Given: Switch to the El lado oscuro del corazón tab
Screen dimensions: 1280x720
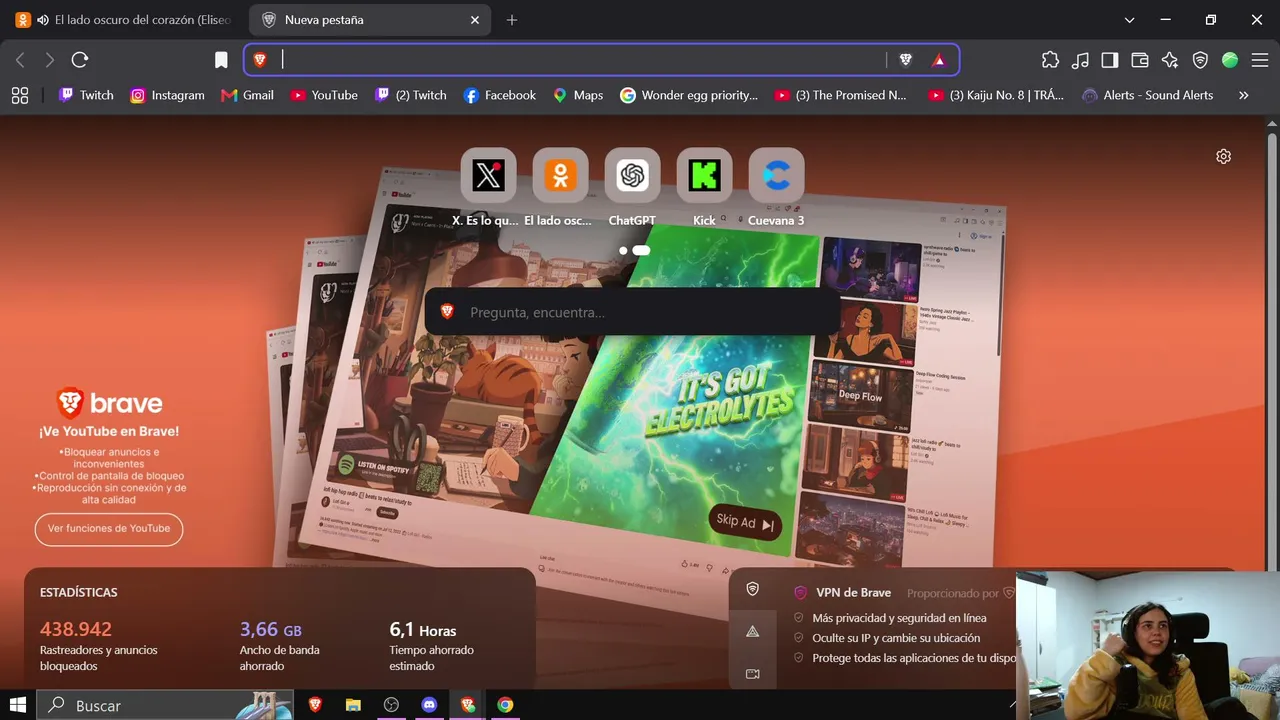Looking at the screenshot, I should (124, 20).
